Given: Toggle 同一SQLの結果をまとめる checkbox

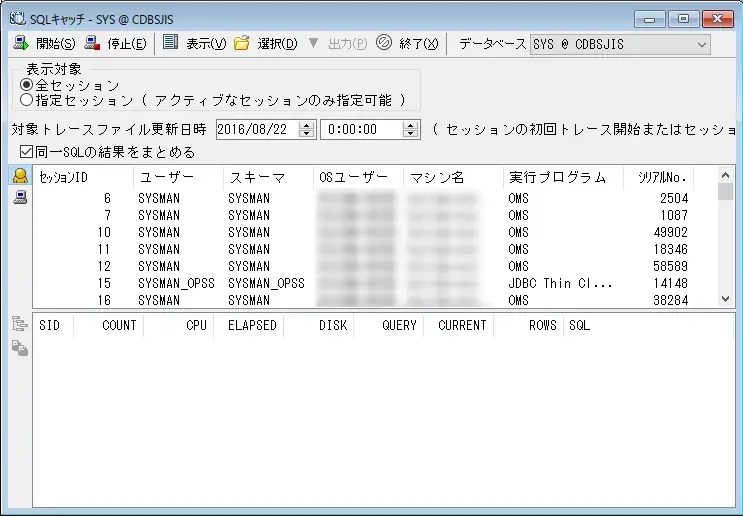Looking at the screenshot, I should coord(26,152).
